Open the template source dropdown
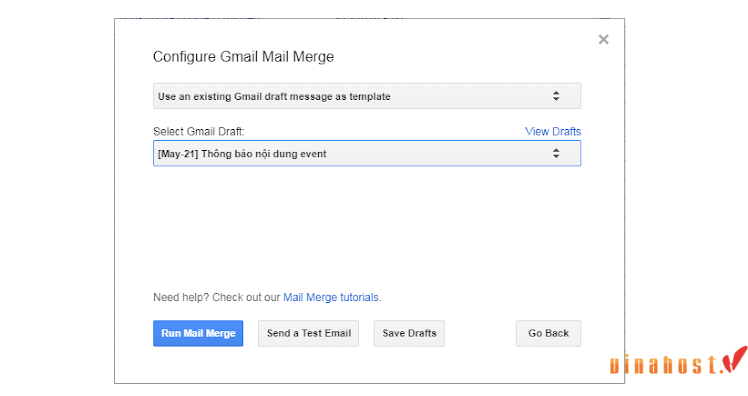The width and height of the screenshot is (748, 396). [367, 96]
